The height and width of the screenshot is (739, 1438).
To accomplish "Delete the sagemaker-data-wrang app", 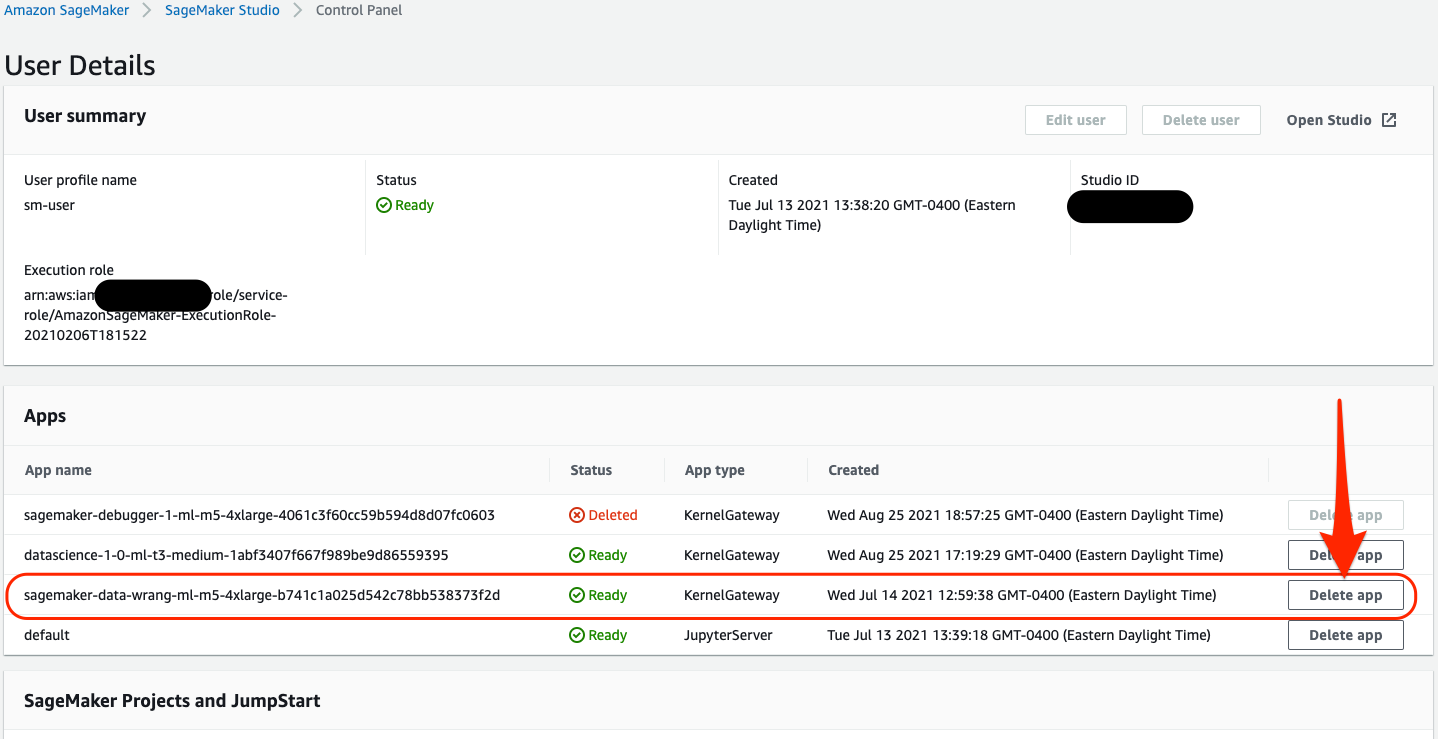I will coord(1346,595).
